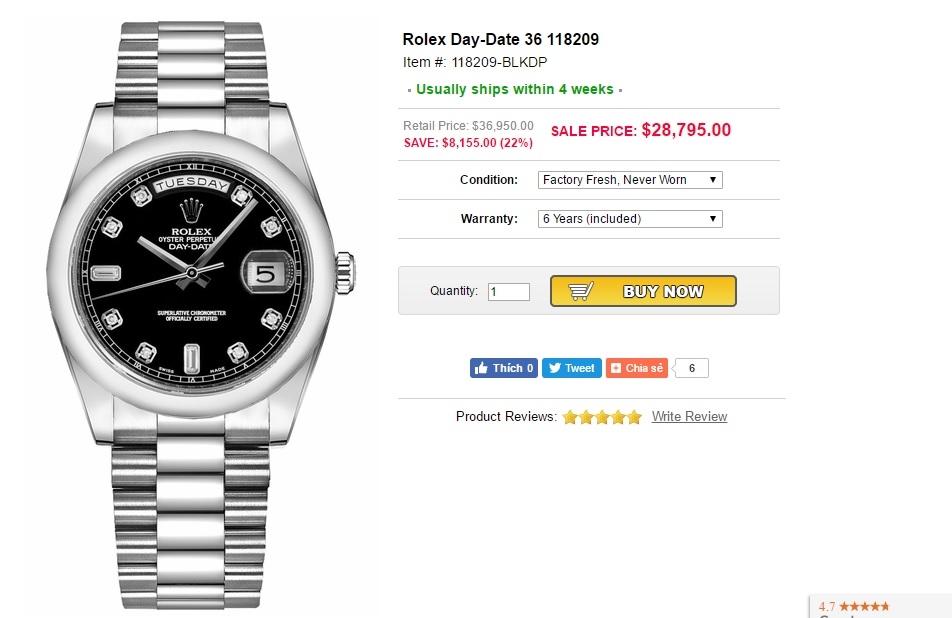
Task: Open the Condition dropdown
Action: pos(628,180)
